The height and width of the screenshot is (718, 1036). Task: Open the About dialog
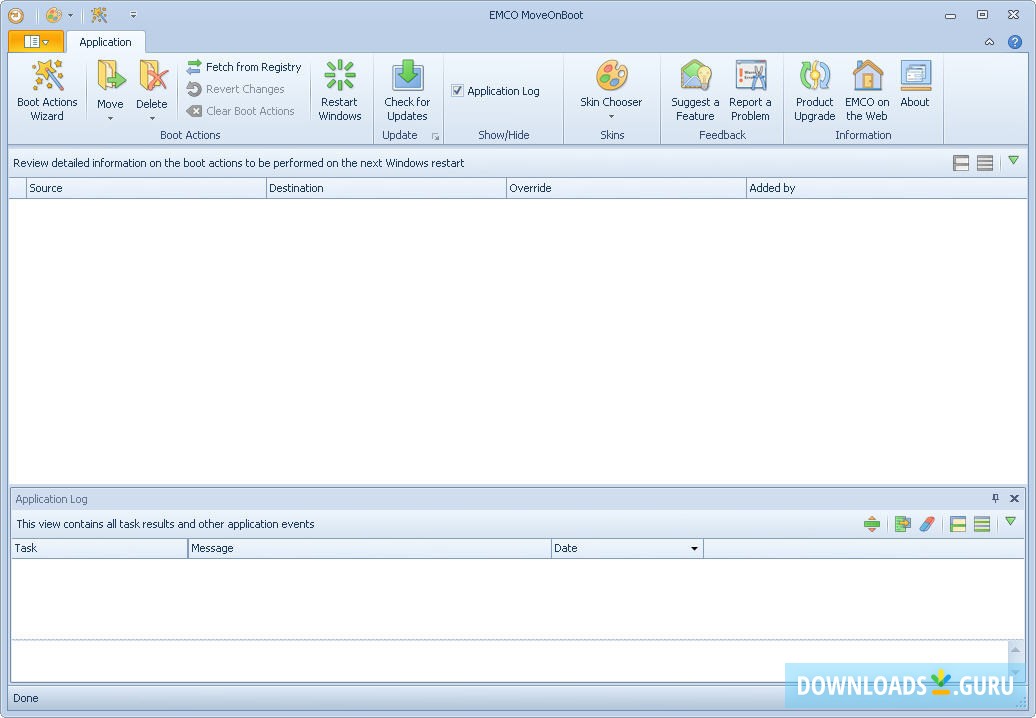click(x=915, y=84)
